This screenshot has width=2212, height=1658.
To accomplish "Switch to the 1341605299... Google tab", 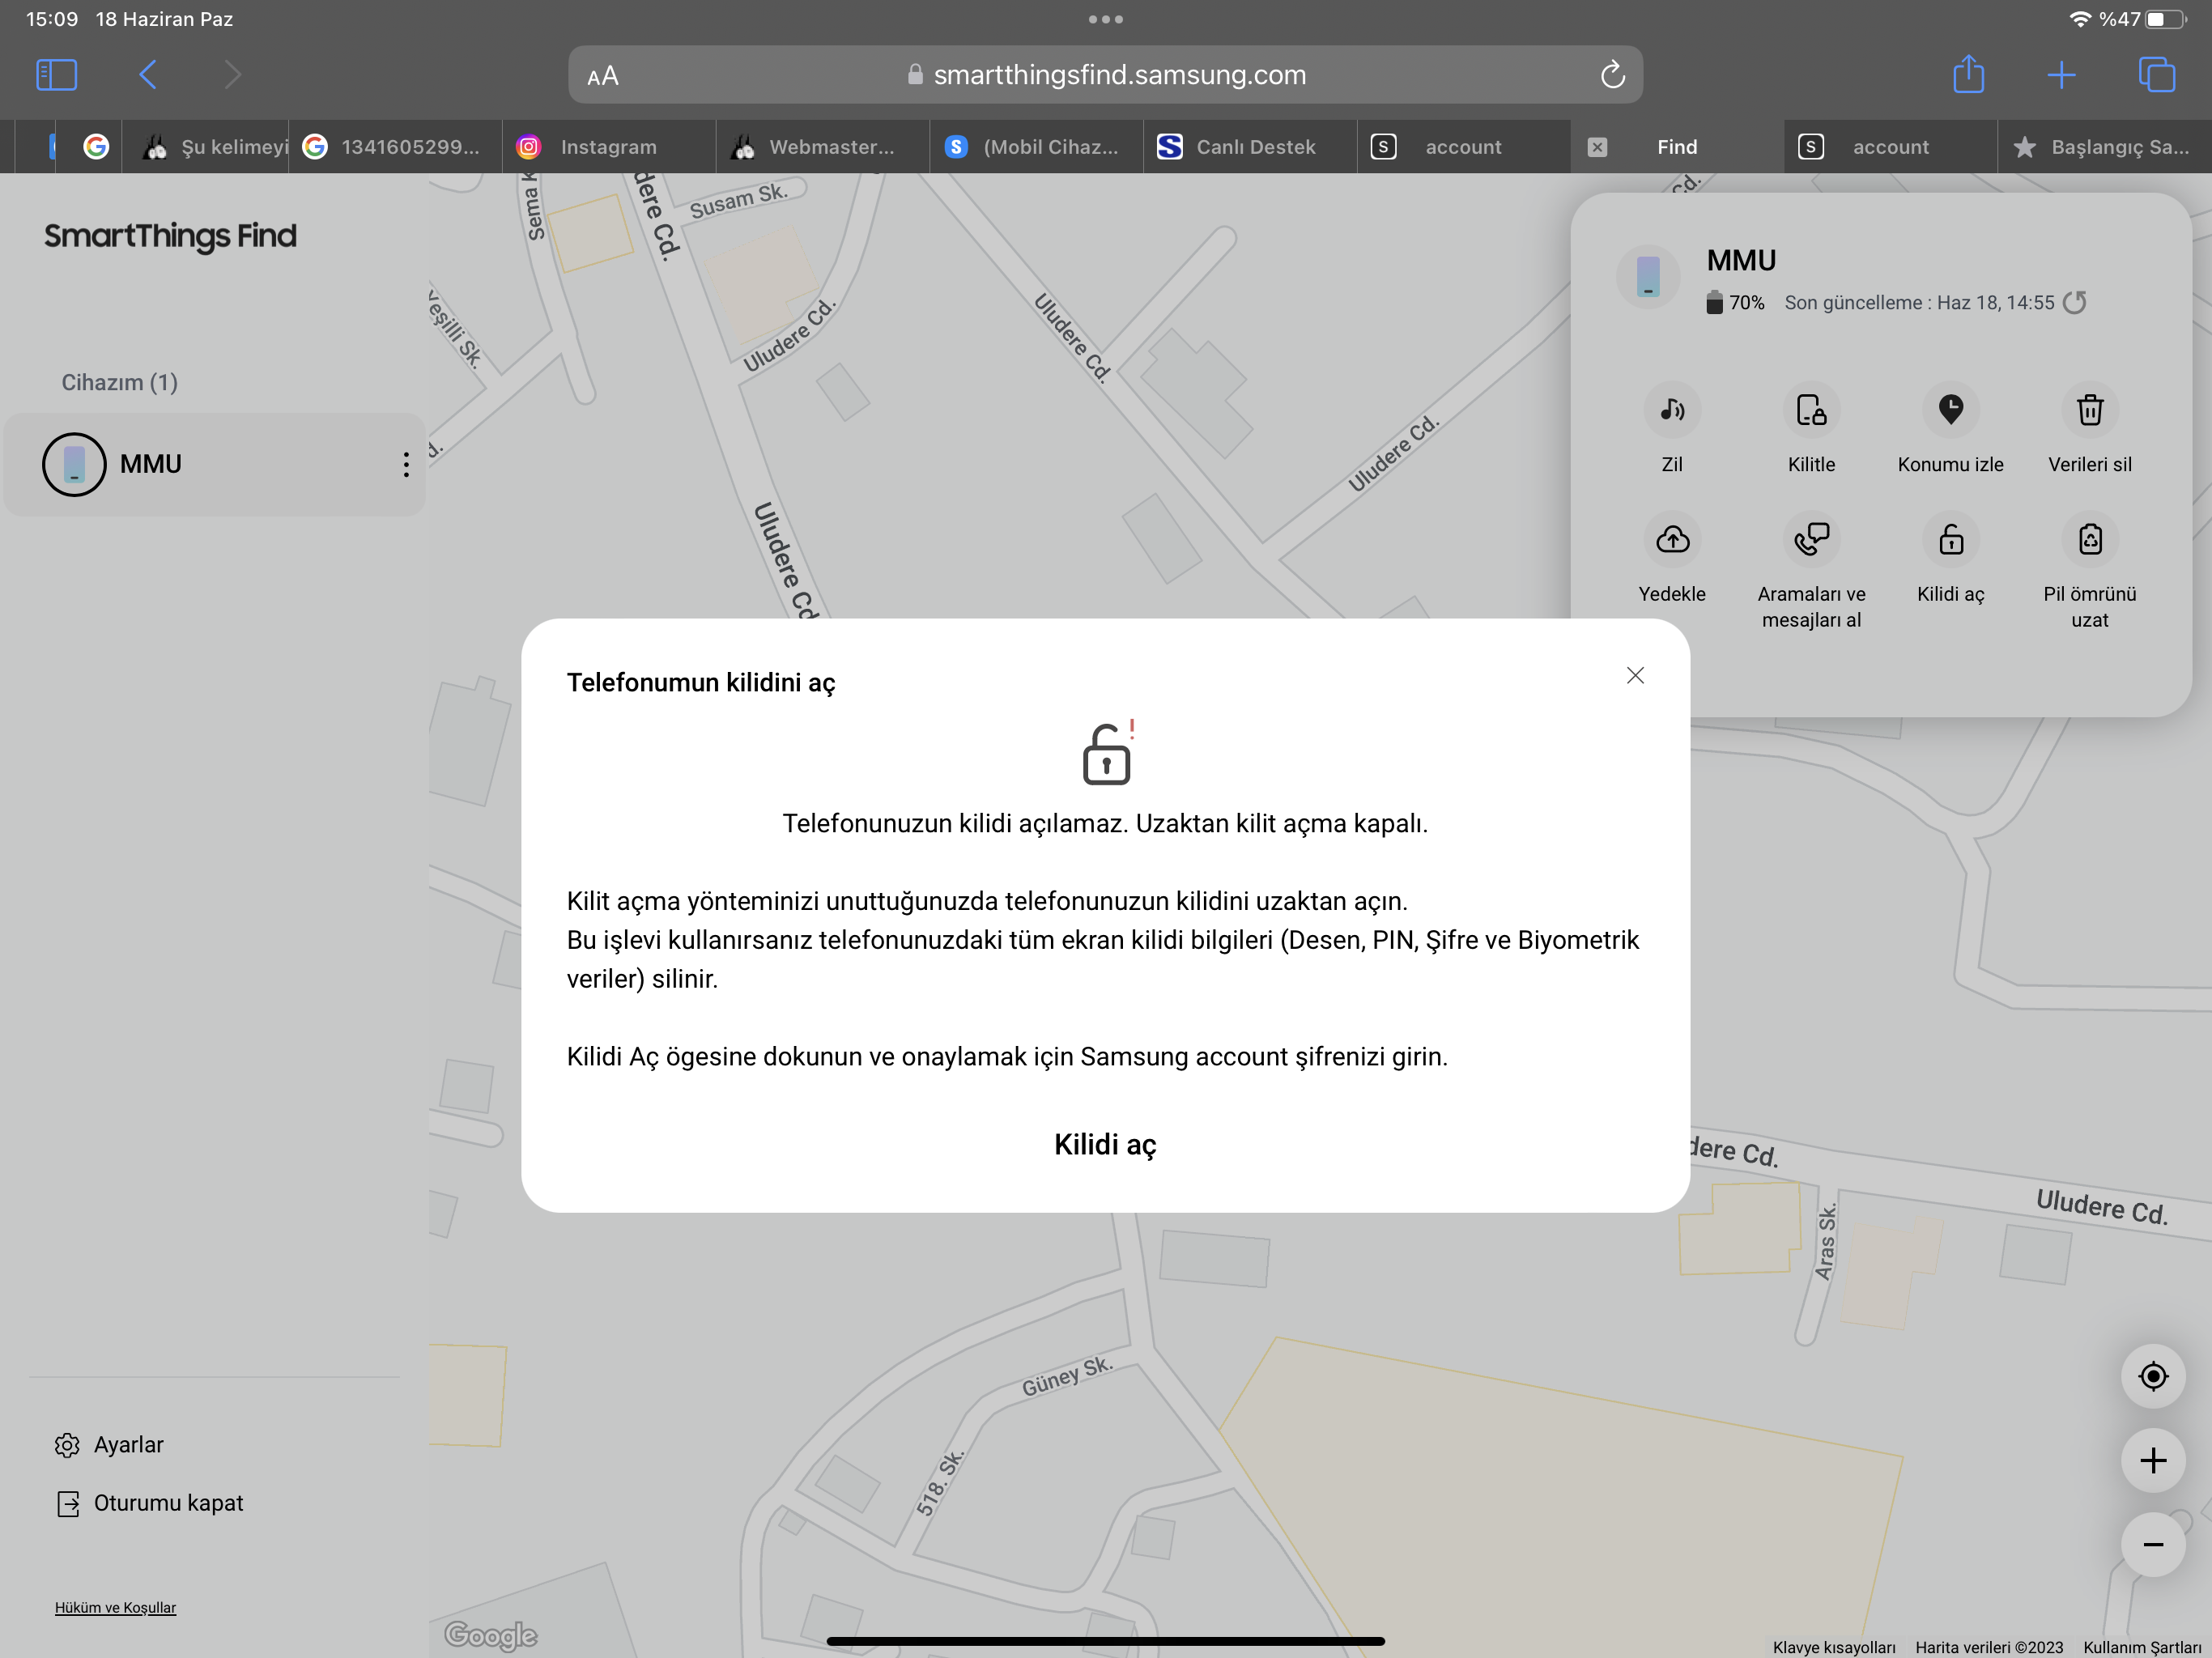I will [x=395, y=147].
